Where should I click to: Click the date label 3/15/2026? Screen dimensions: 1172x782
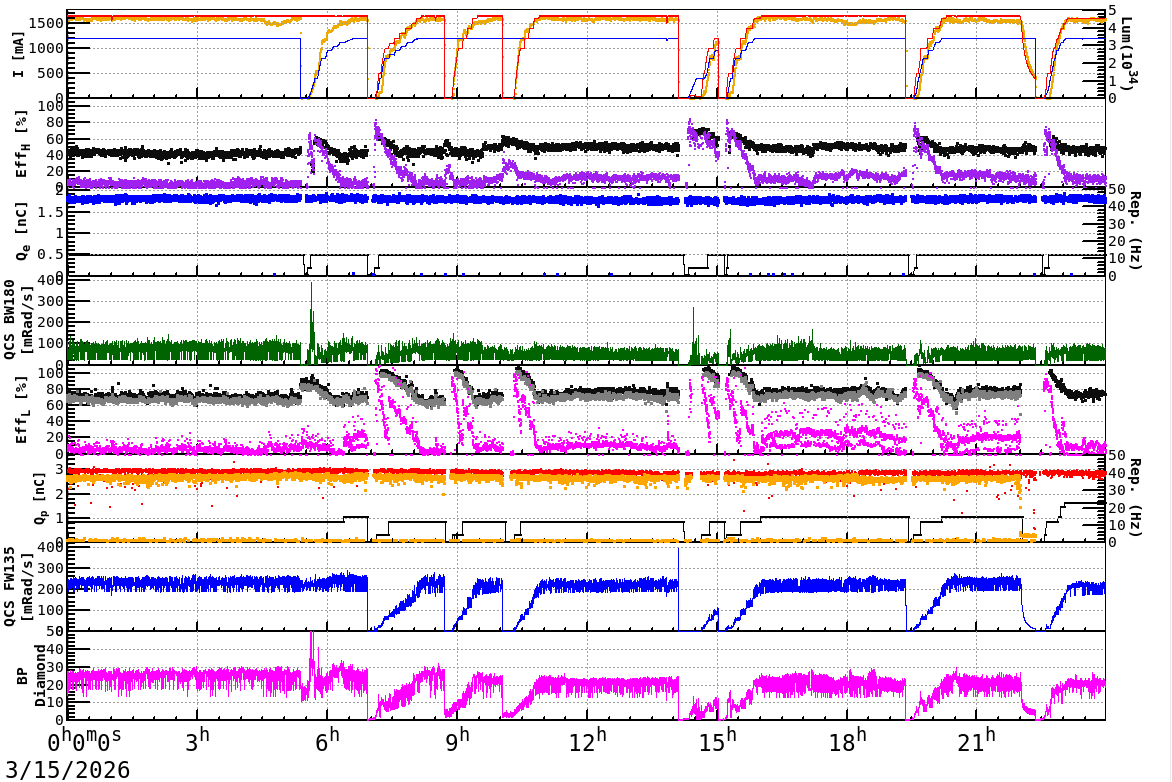pos(68,770)
